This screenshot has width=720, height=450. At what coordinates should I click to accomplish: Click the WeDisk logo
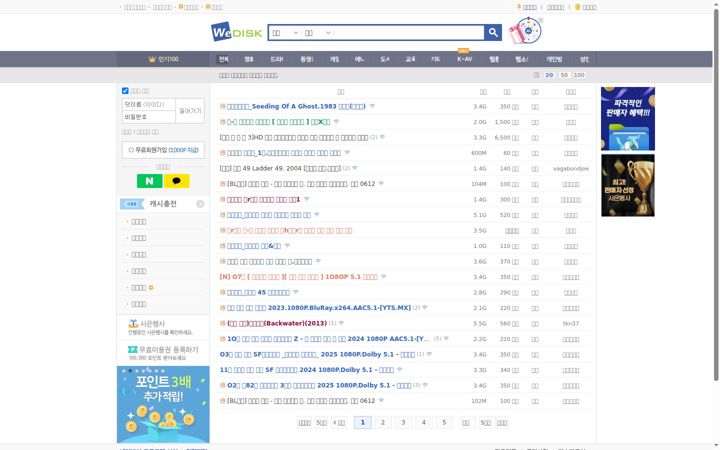point(236,32)
